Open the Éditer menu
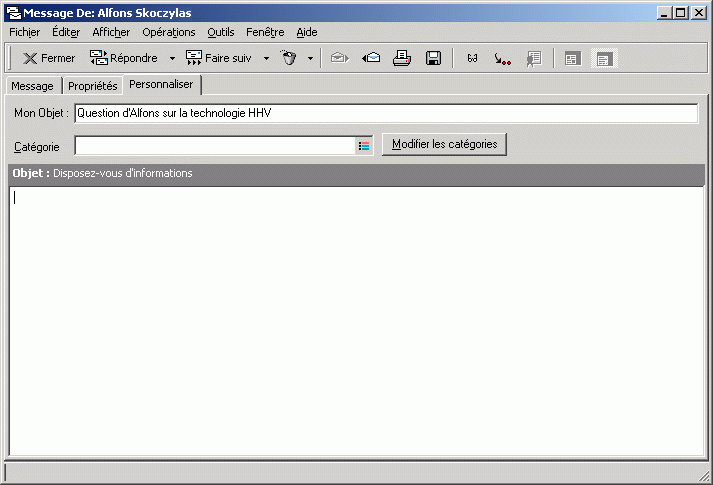713x485 pixels. [66, 32]
